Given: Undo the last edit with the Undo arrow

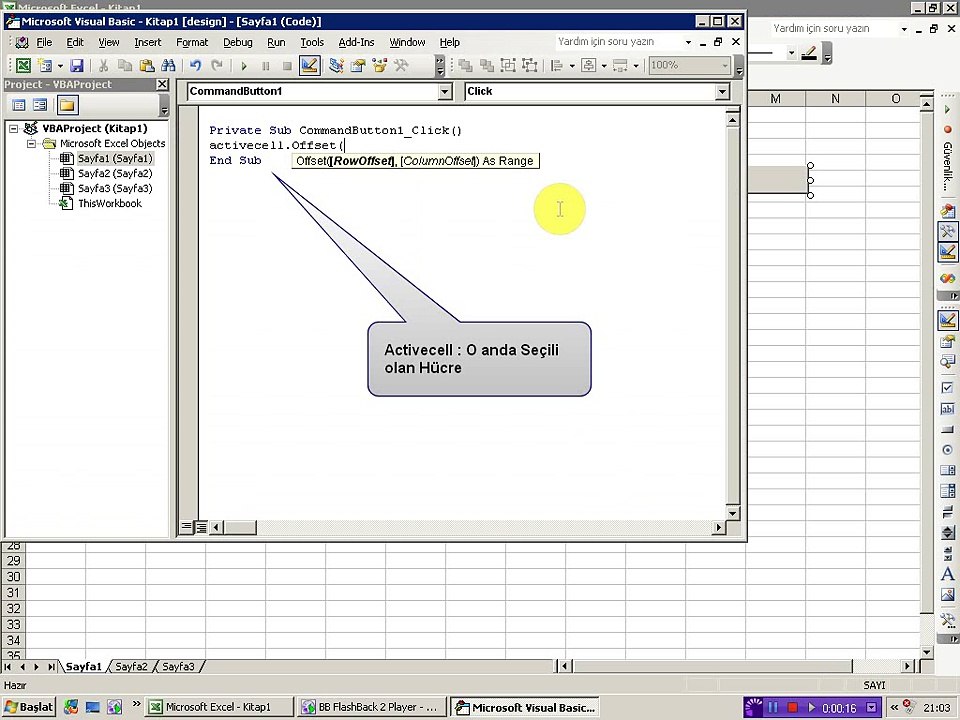Looking at the screenshot, I should [195, 65].
